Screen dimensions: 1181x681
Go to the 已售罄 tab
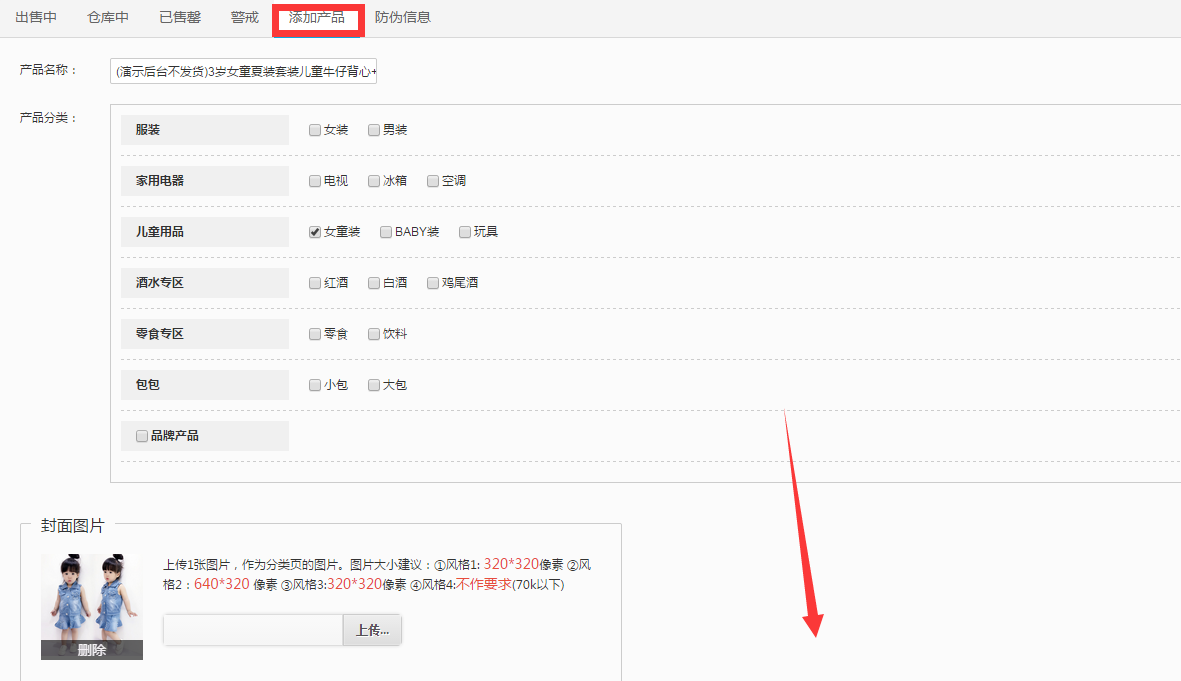coord(180,17)
